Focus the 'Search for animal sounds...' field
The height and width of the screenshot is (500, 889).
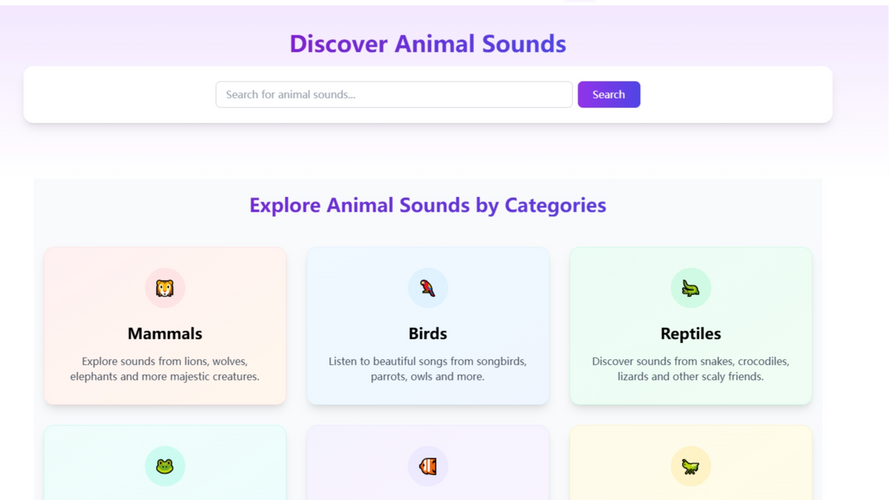[x=393, y=94]
